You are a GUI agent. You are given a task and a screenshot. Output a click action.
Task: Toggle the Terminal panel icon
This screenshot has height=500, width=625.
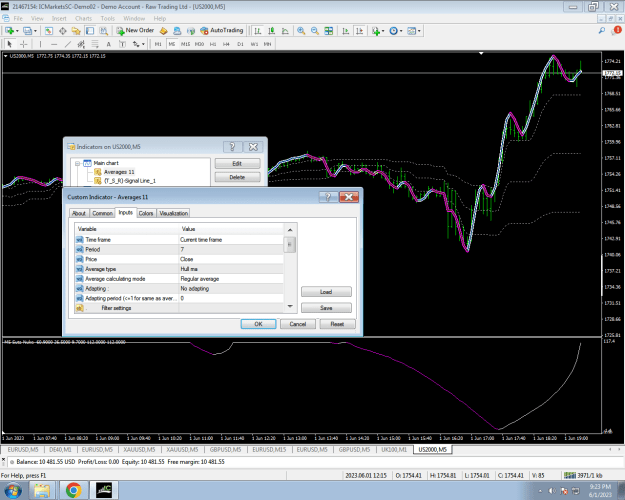point(90,31)
